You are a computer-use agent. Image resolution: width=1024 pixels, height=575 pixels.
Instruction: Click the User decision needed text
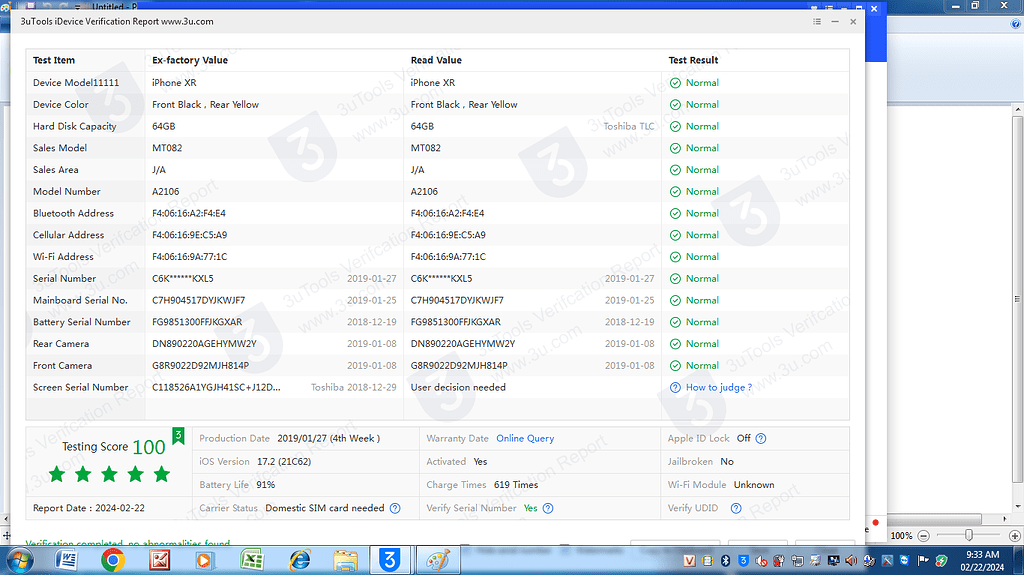tap(458, 387)
